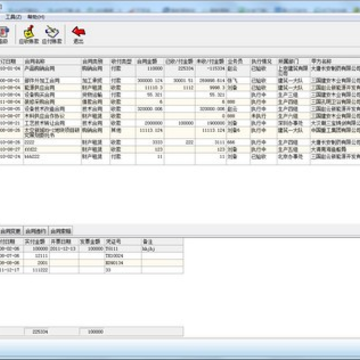Viewport: 360px width, 360px height.
Task: Click paid total 225334 in footer
Action: (40, 332)
